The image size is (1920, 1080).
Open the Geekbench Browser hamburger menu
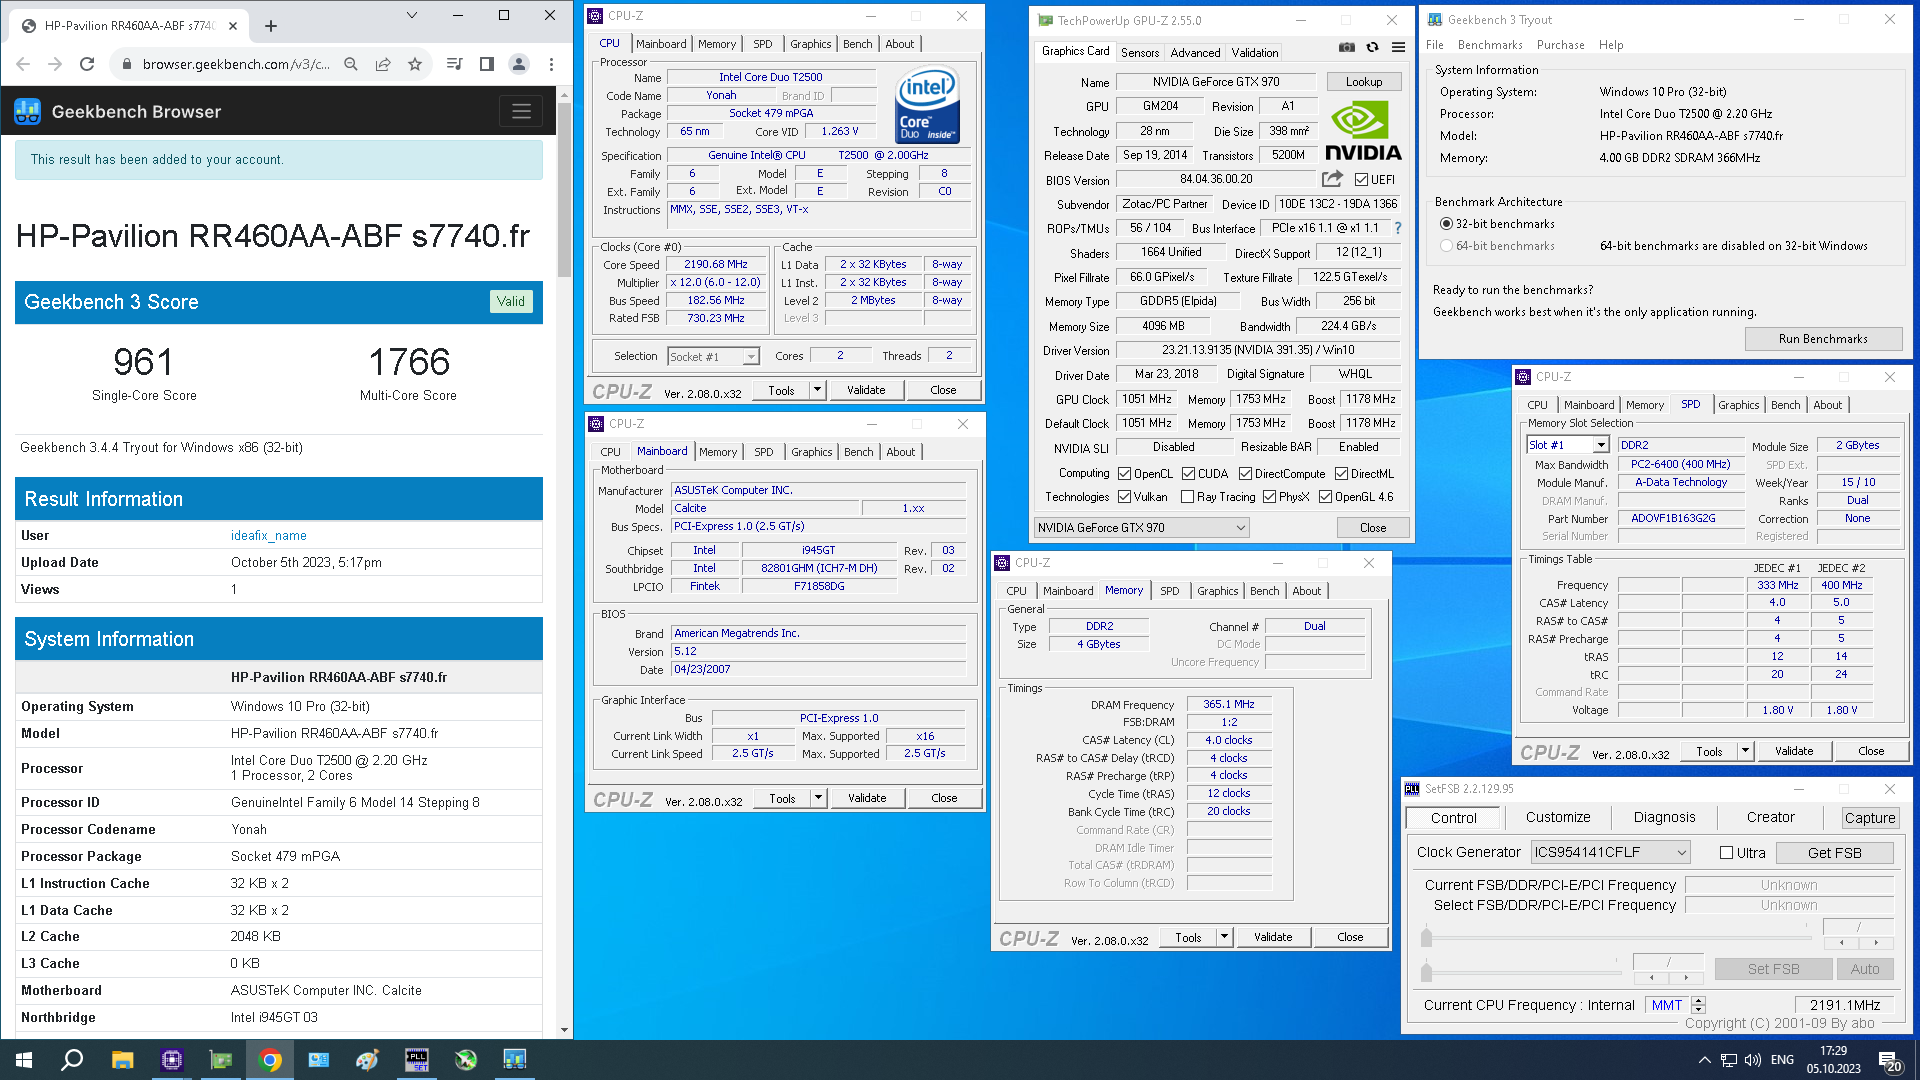coord(521,111)
